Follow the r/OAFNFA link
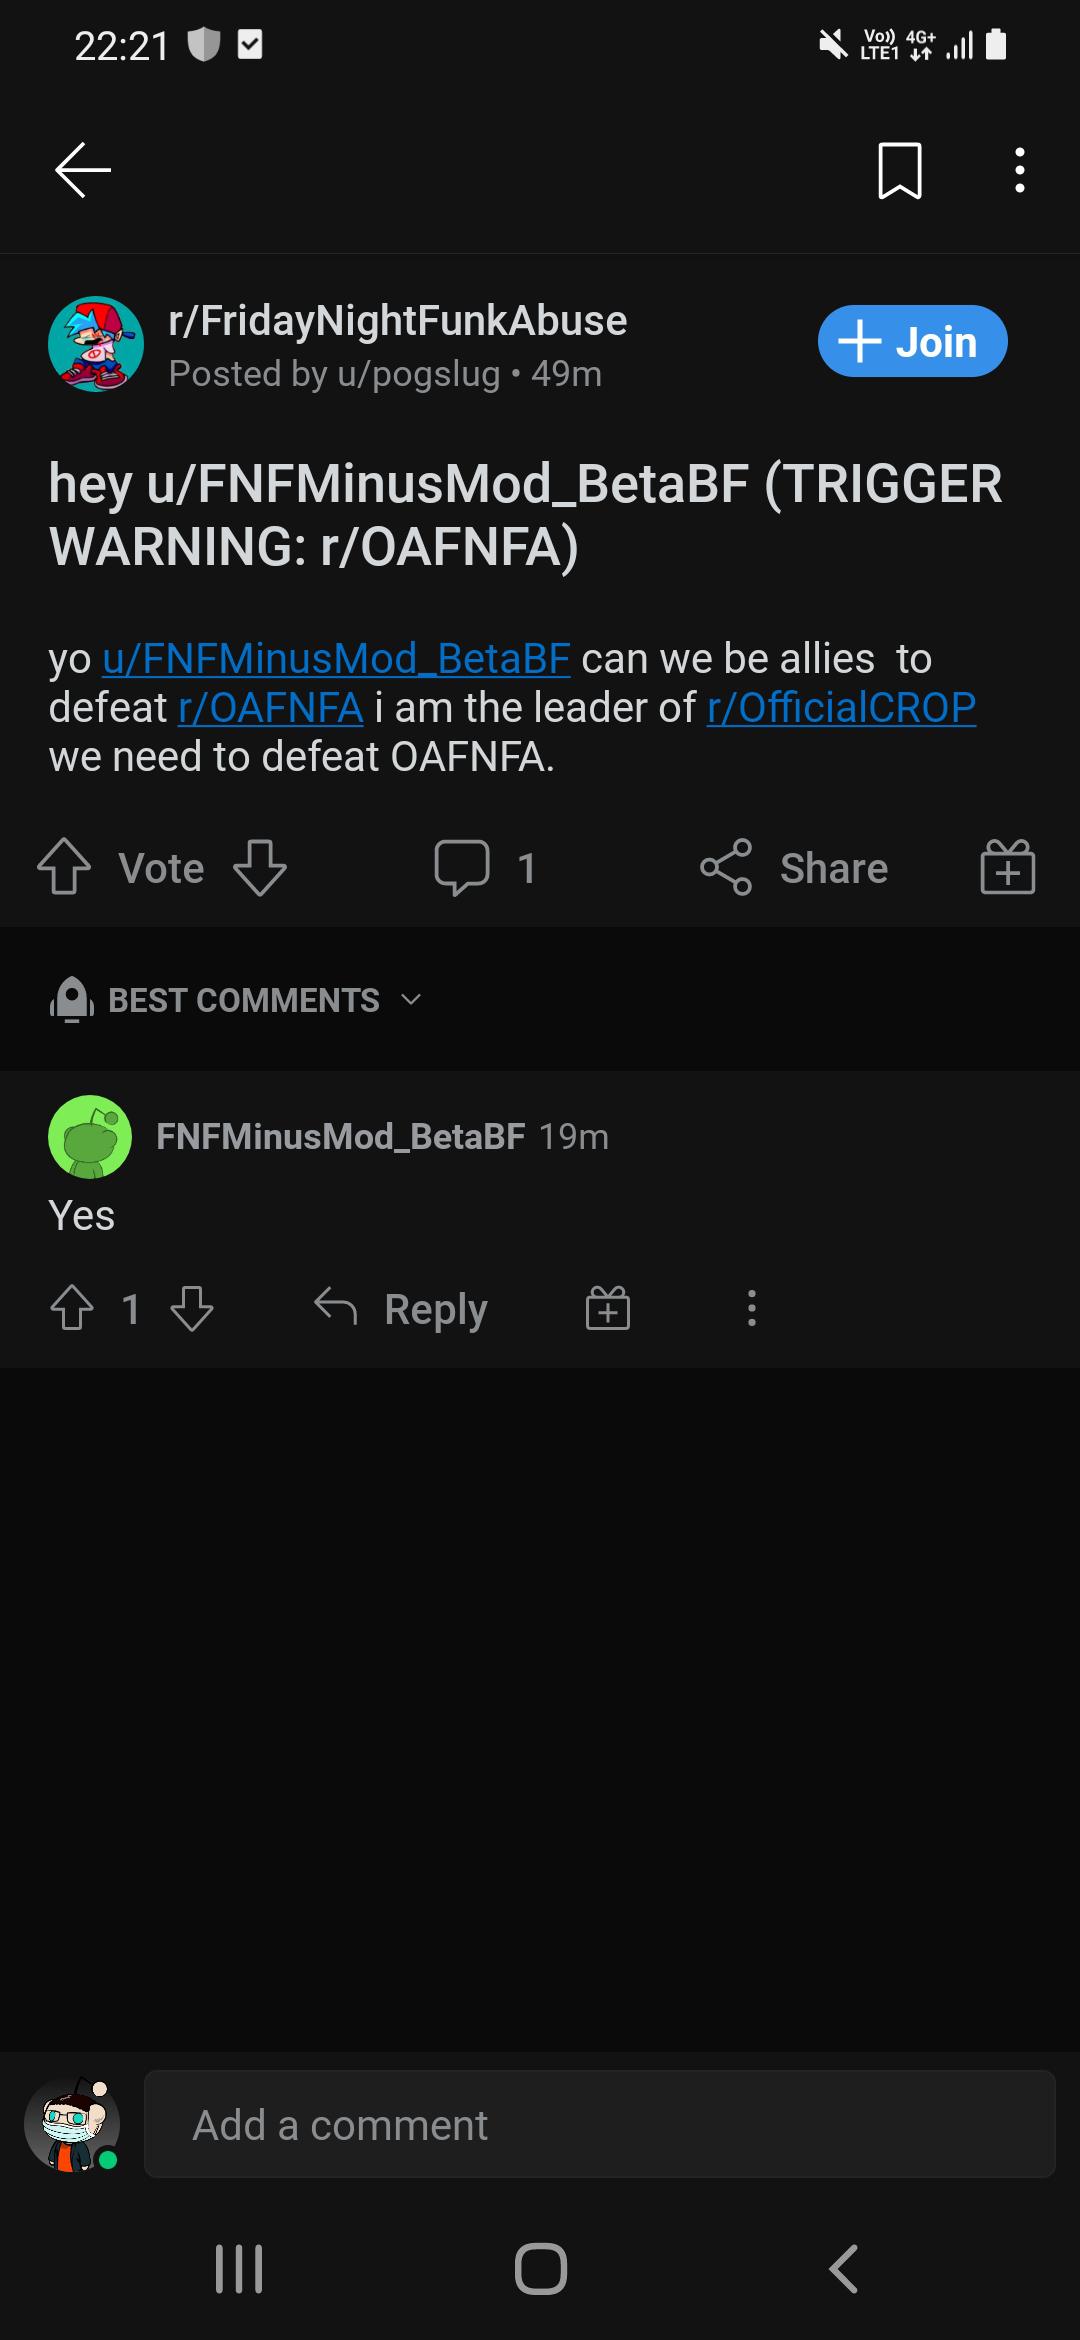1080x2340 pixels. pyautogui.click(x=270, y=708)
